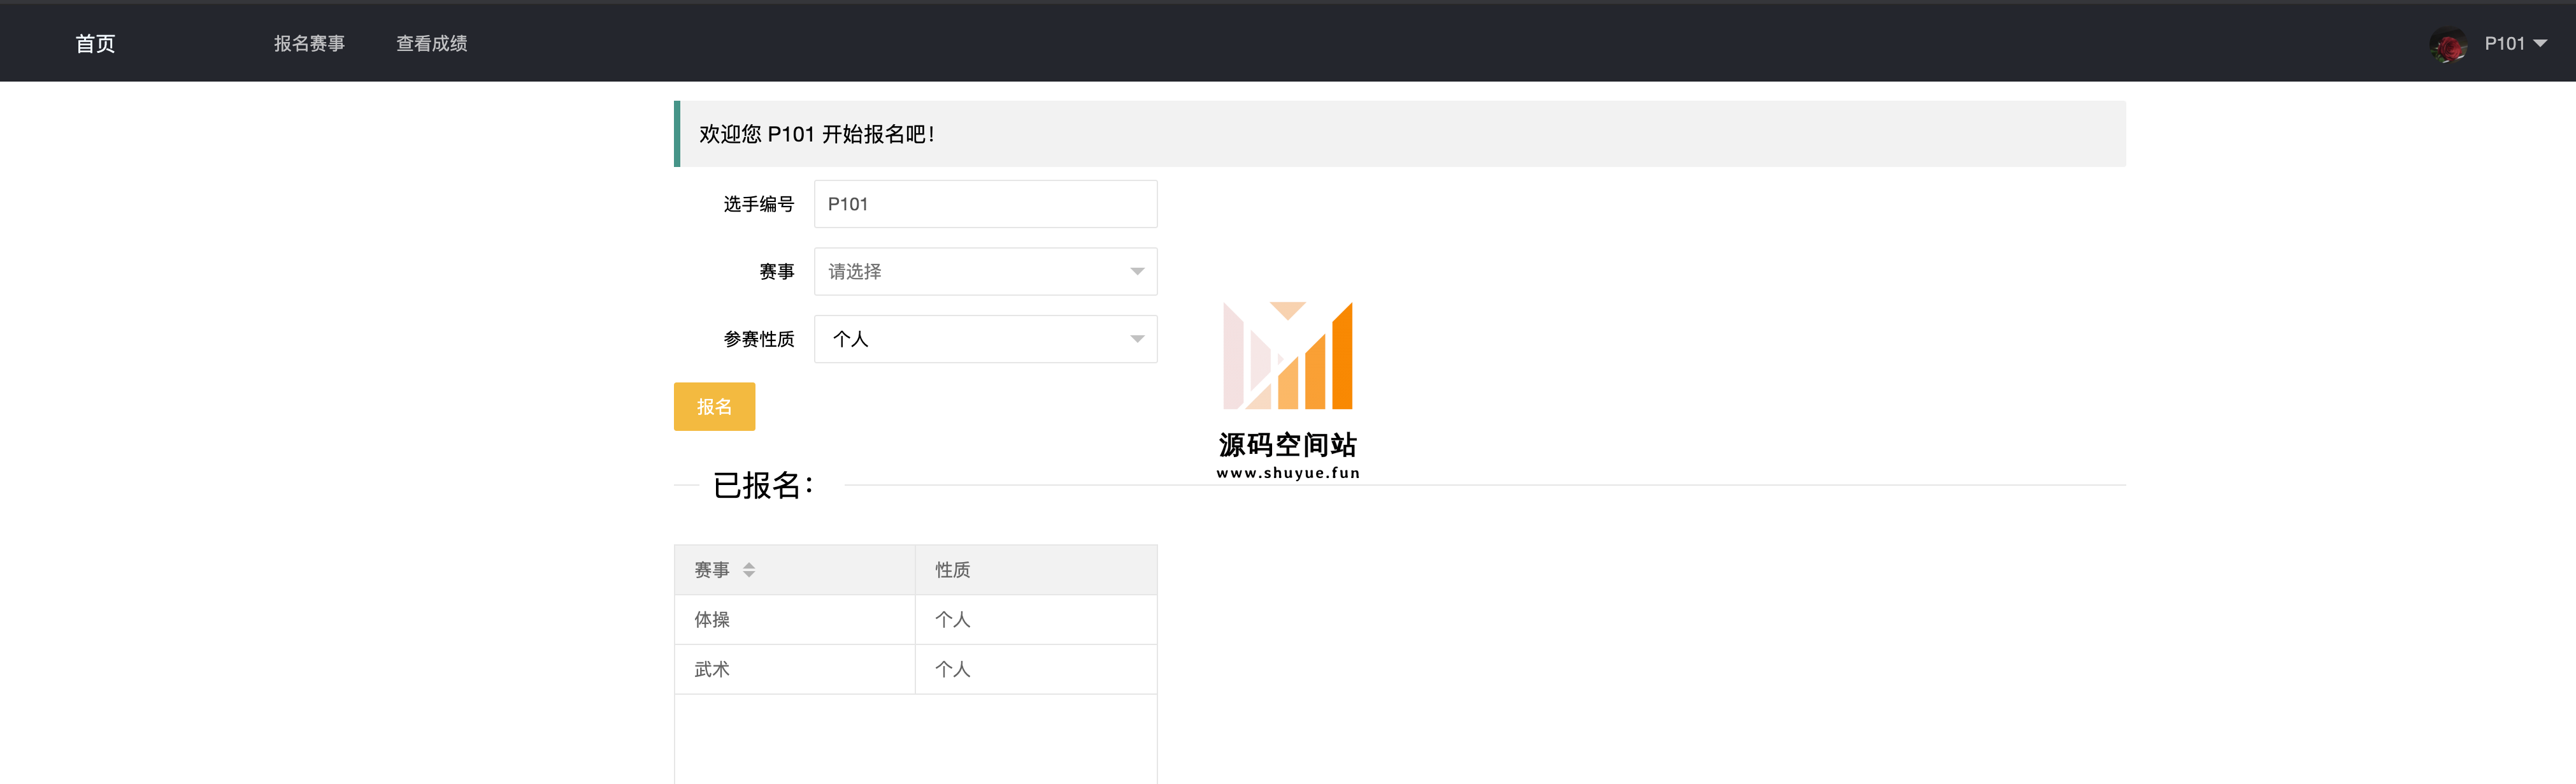Go to 报名赛事 menu item
Screen dimensions: 2576x784
[x=309, y=44]
